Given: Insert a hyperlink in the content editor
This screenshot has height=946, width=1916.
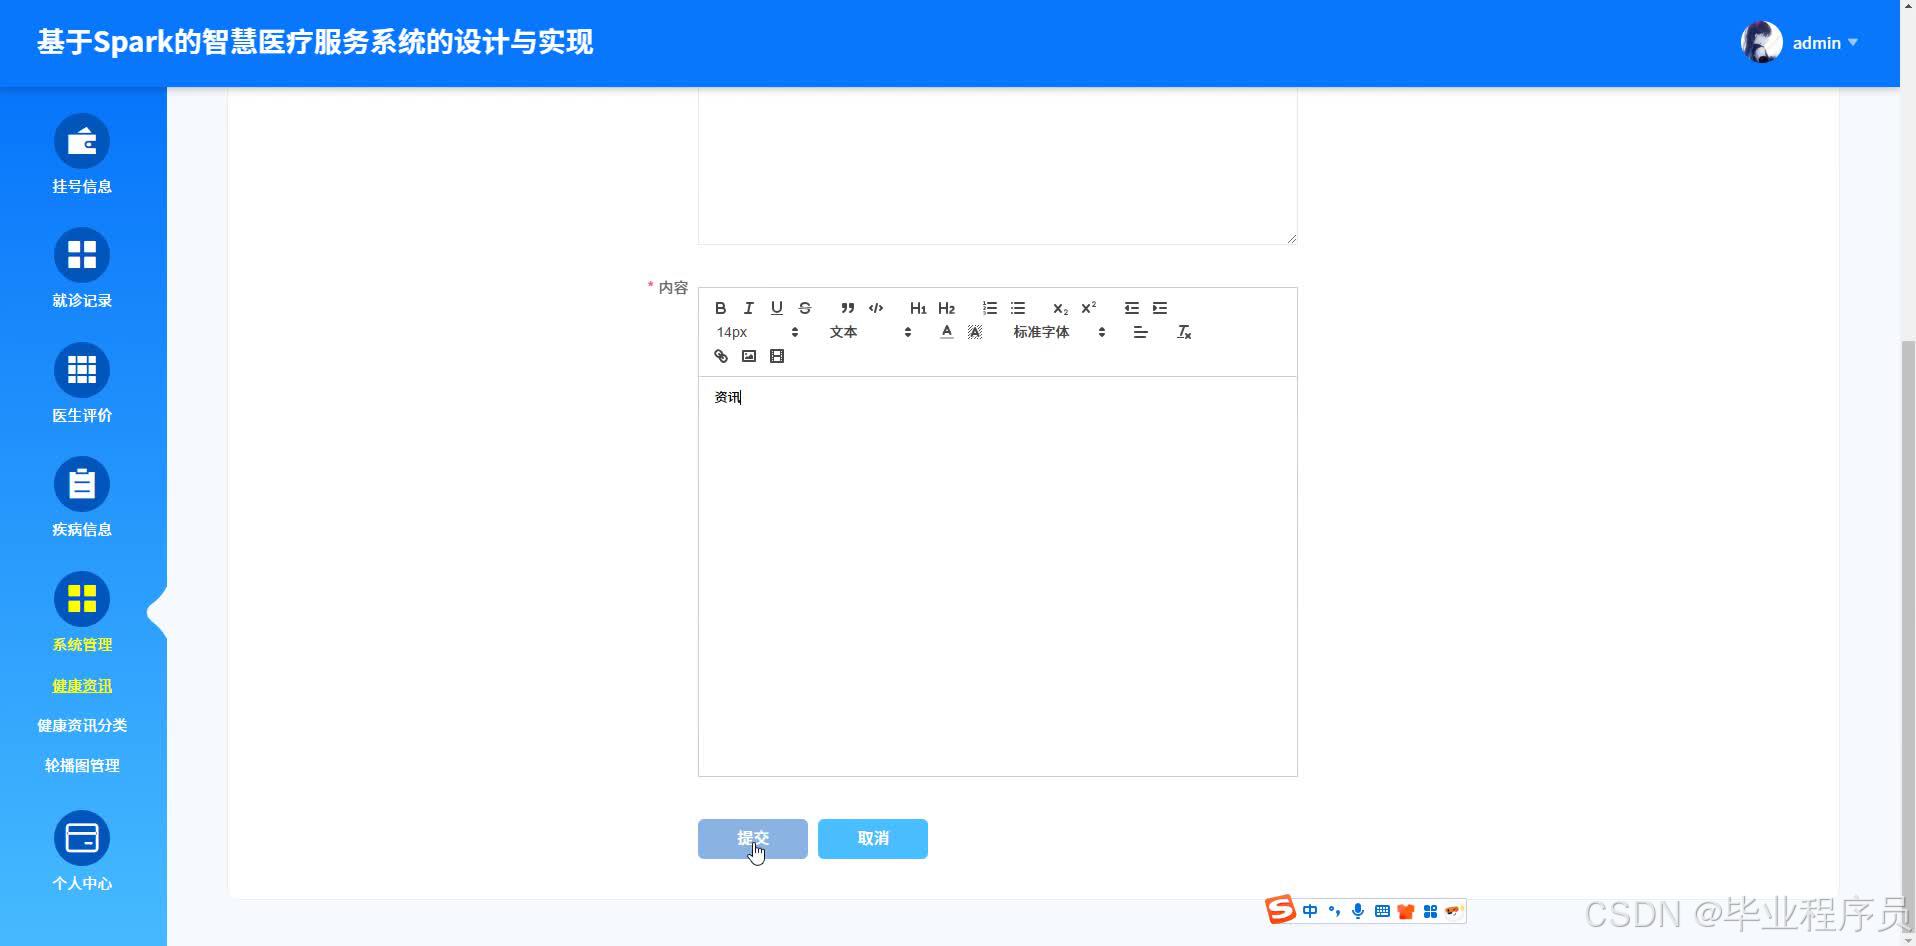Looking at the screenshot, I should [720, 355].
